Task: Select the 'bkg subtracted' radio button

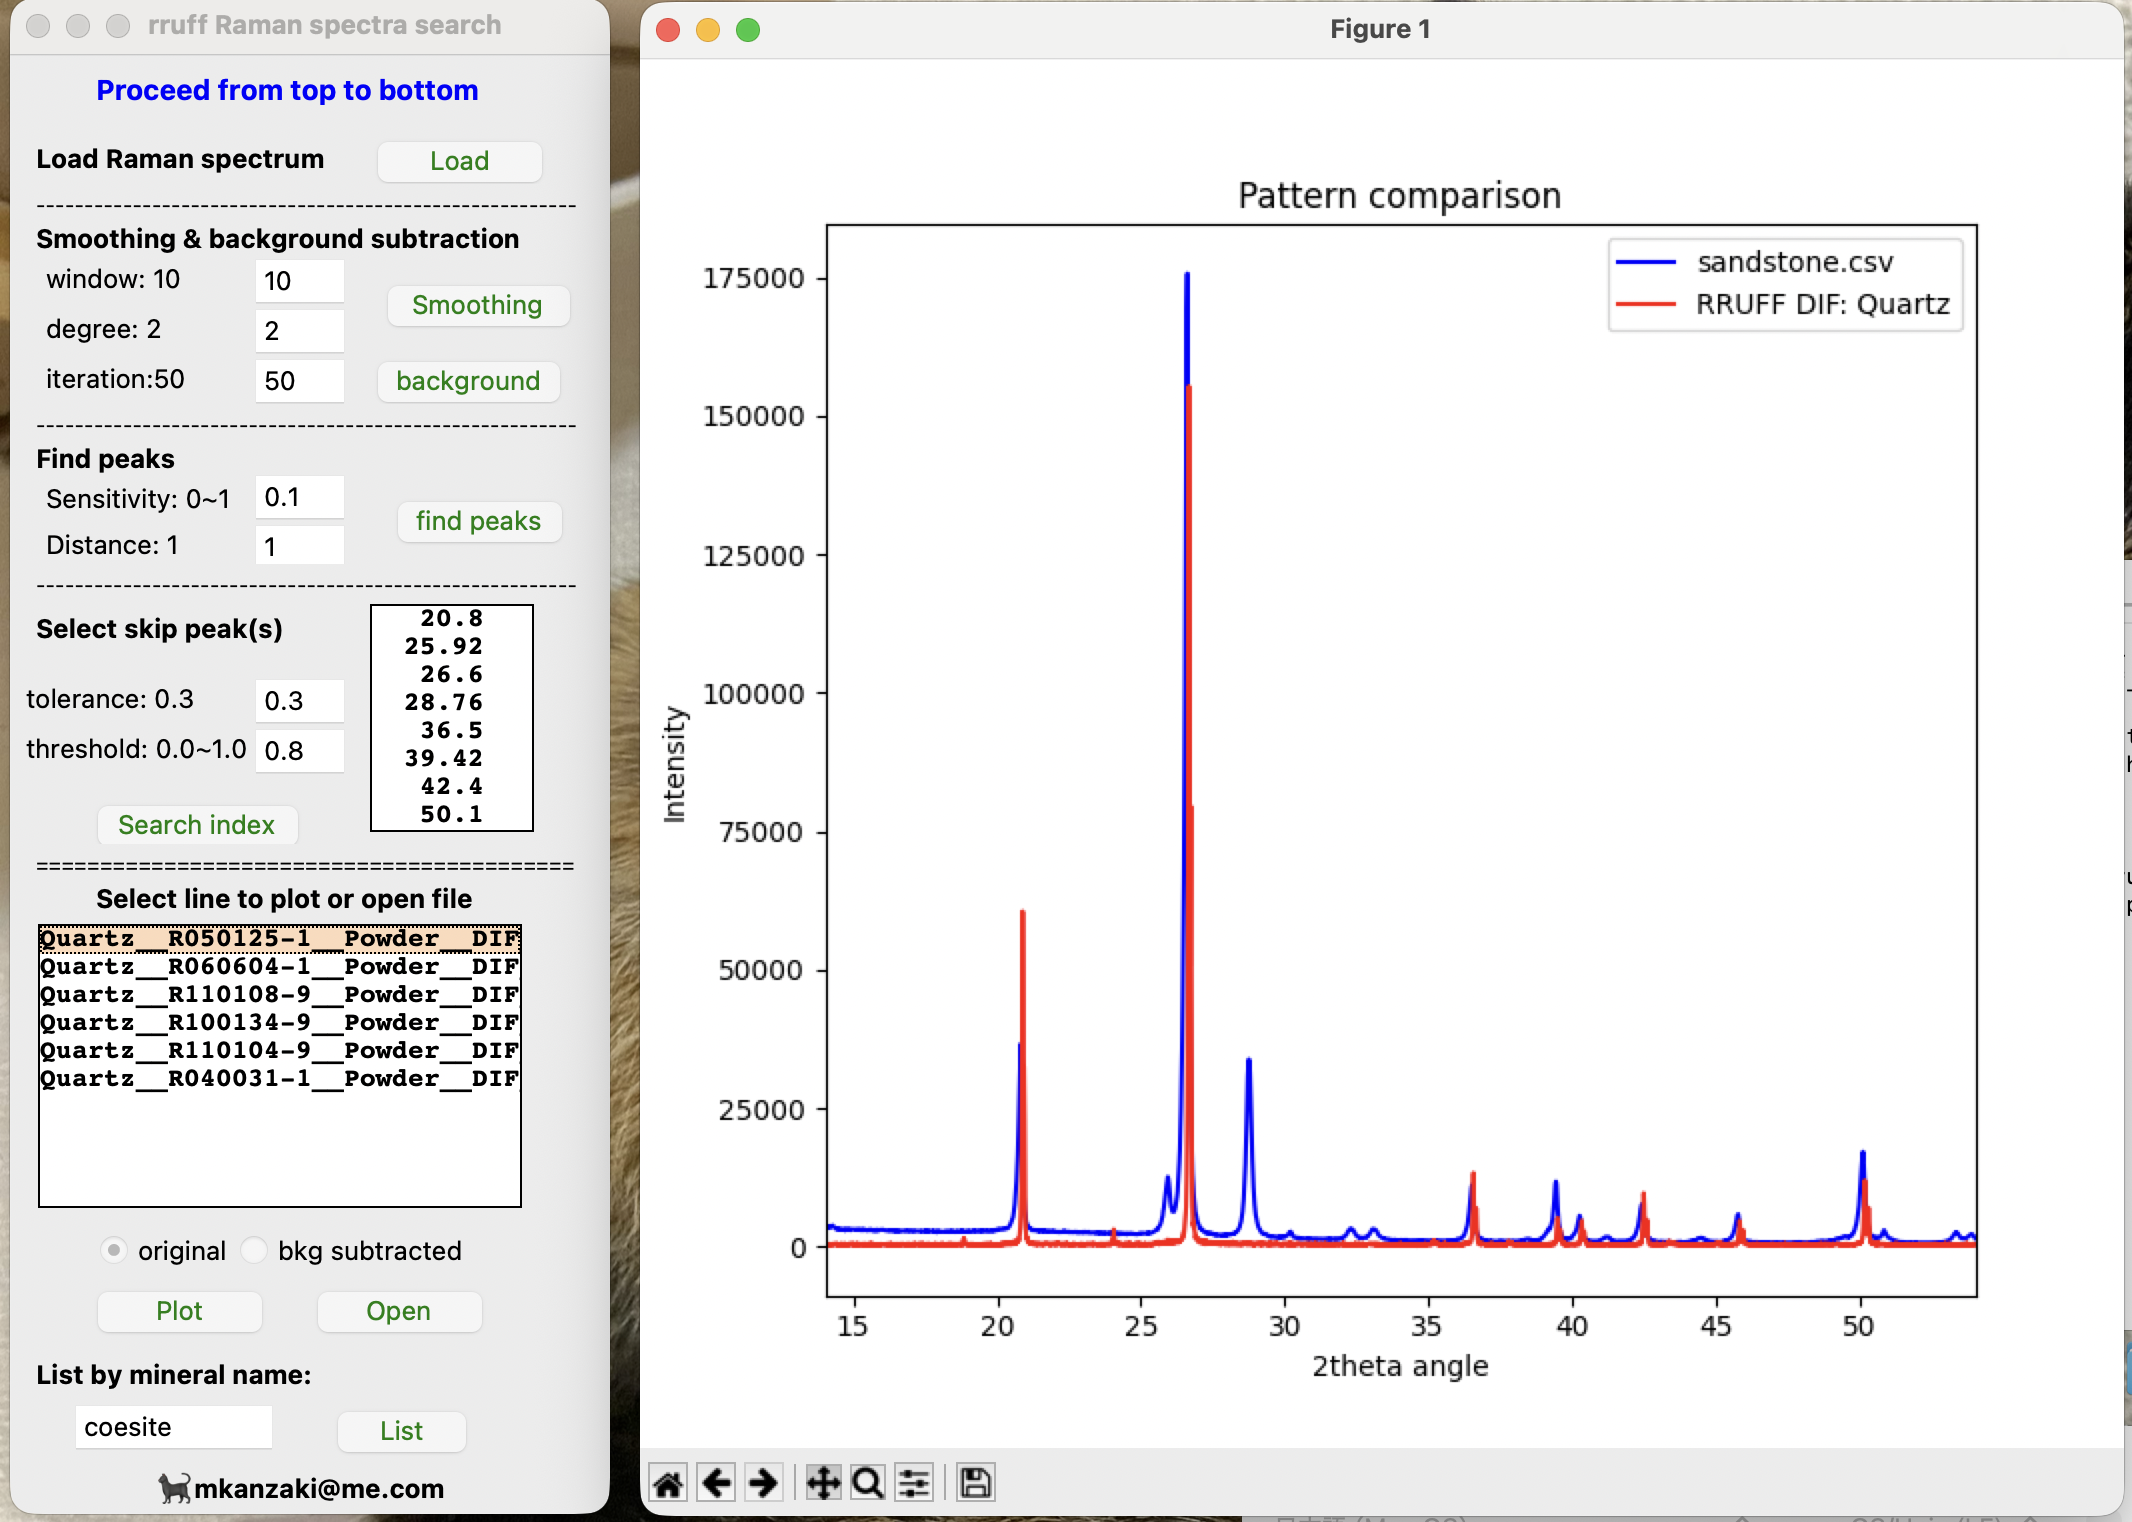Action: pos(255,1250)
